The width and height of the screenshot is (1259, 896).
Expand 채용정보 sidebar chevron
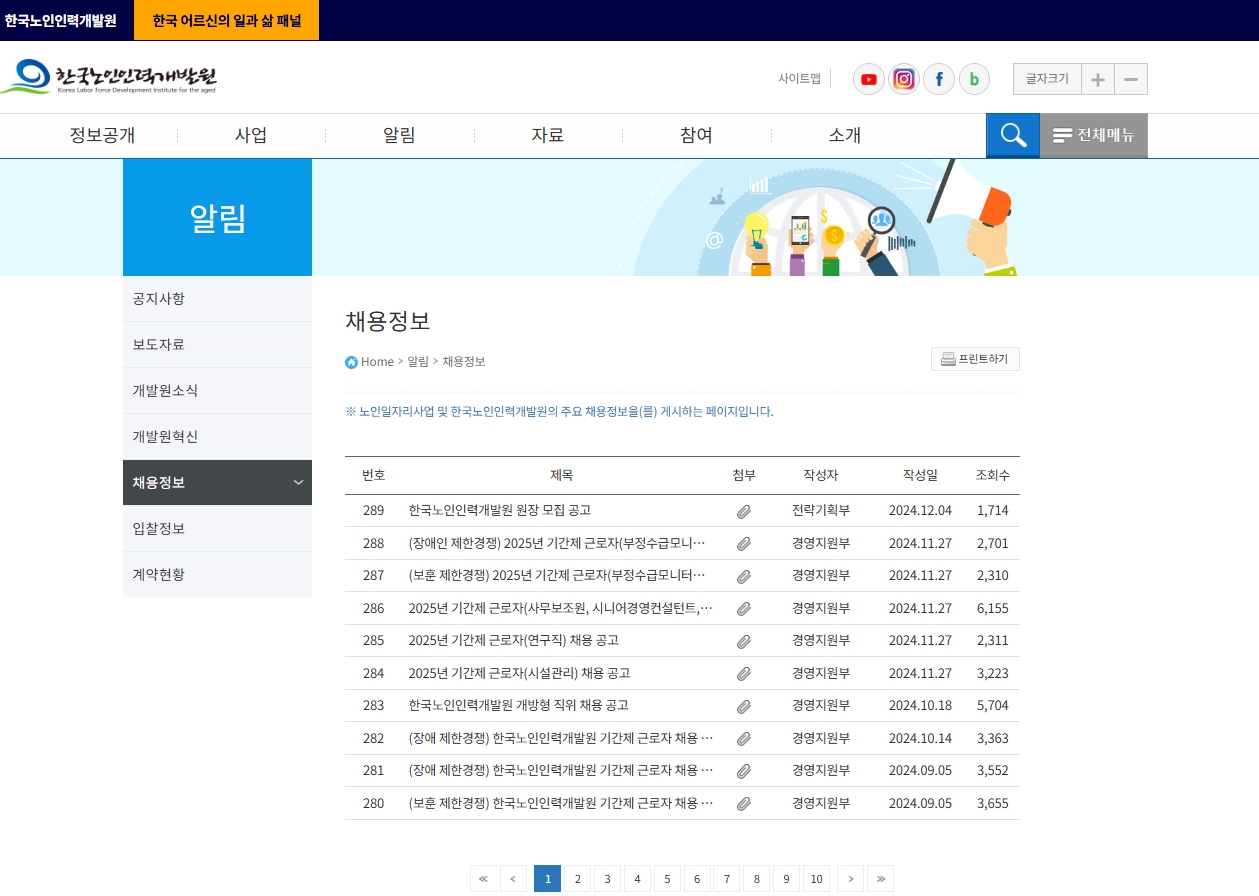tap(298, 483)
